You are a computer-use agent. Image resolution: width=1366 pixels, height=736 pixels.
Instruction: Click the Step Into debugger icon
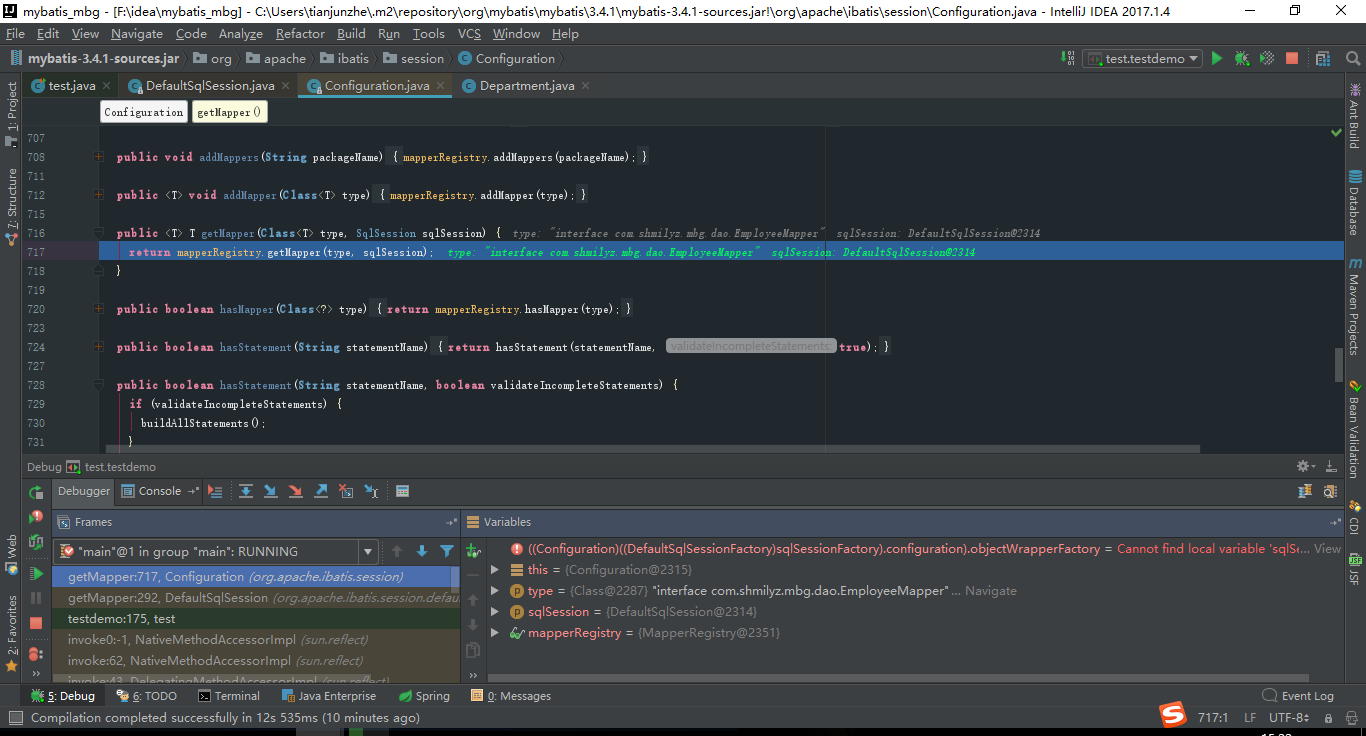tap(270, 490)
